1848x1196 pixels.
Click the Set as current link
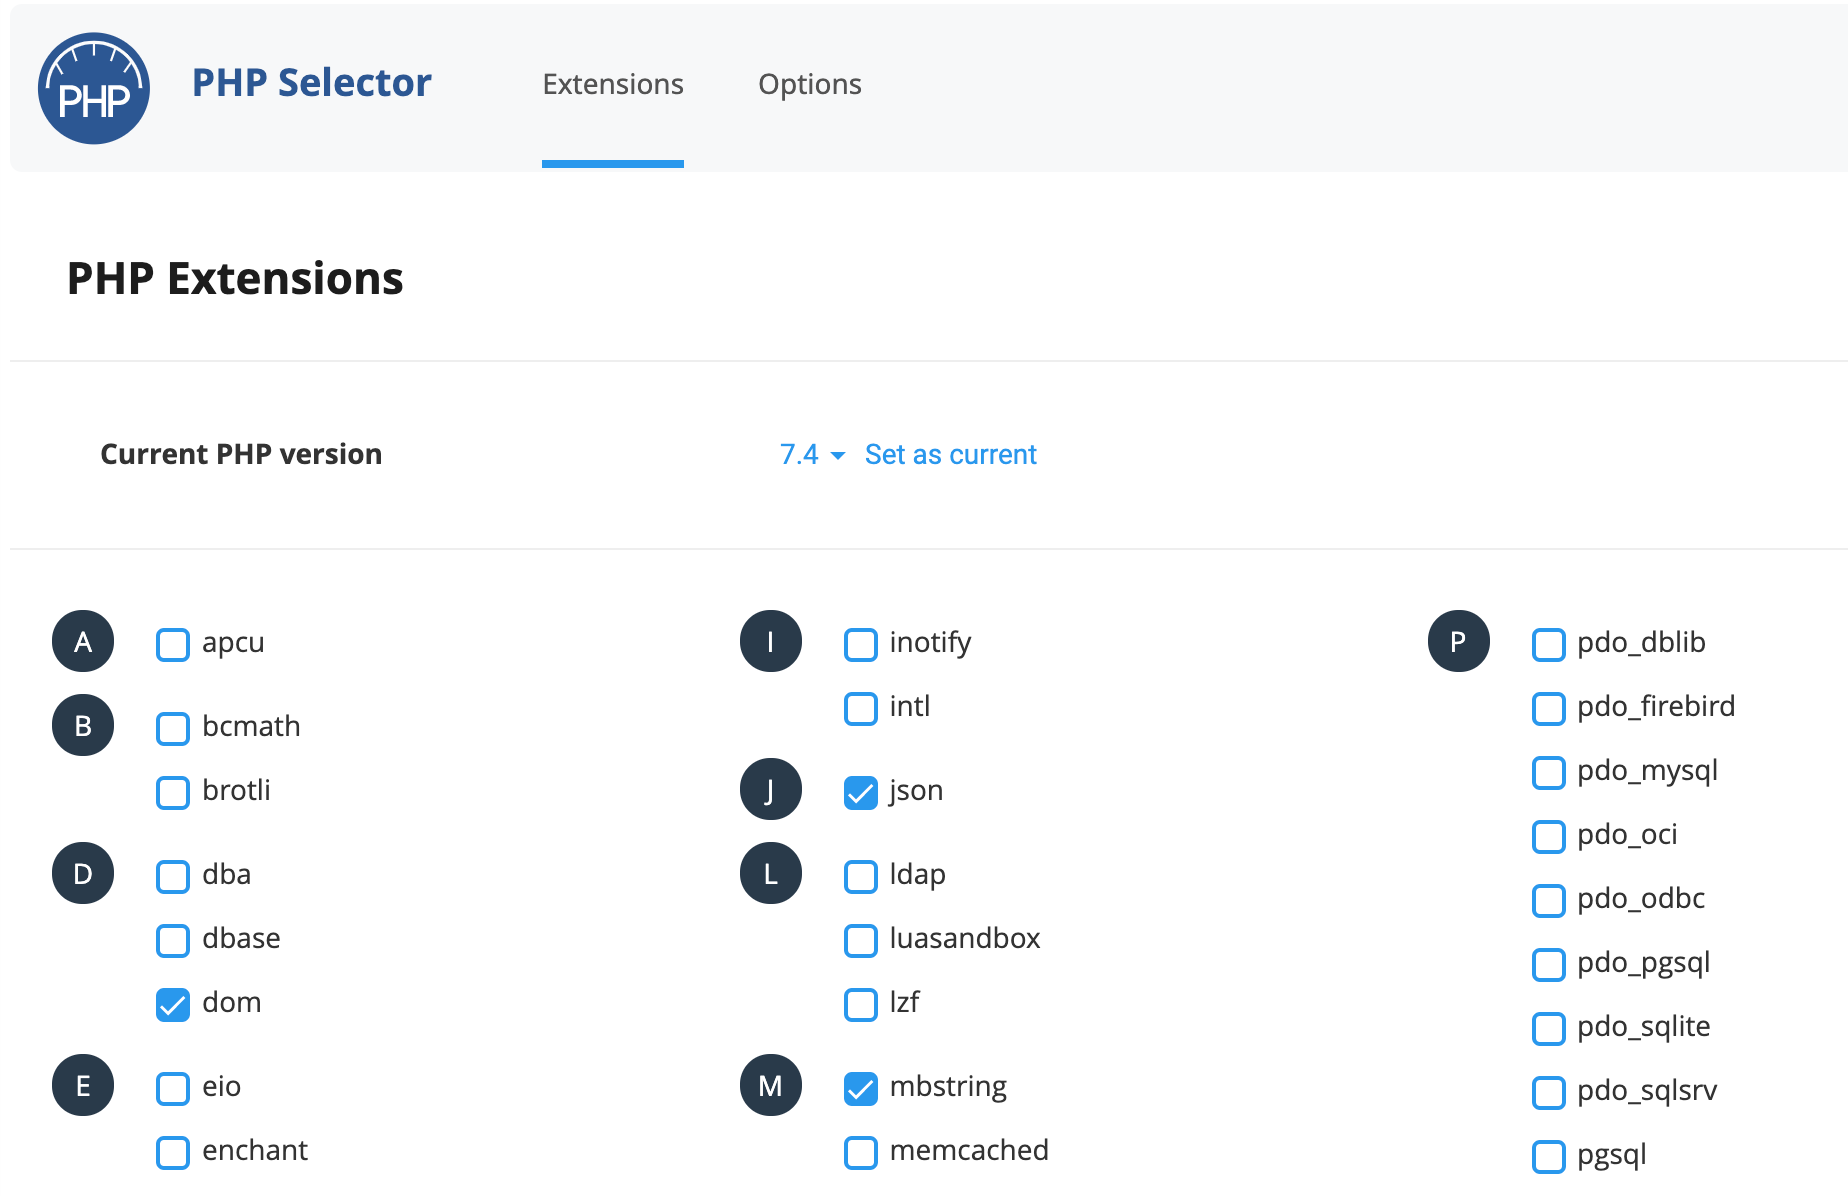(950, 454)
